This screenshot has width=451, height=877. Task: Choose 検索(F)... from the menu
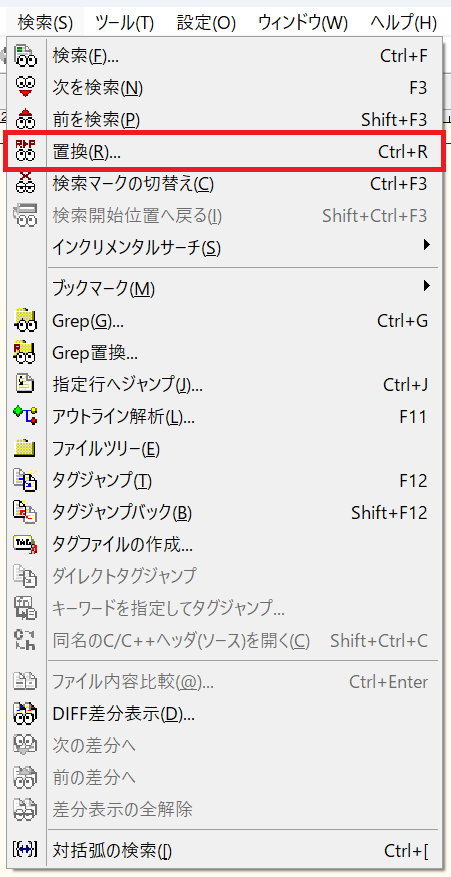click(226, 56)
